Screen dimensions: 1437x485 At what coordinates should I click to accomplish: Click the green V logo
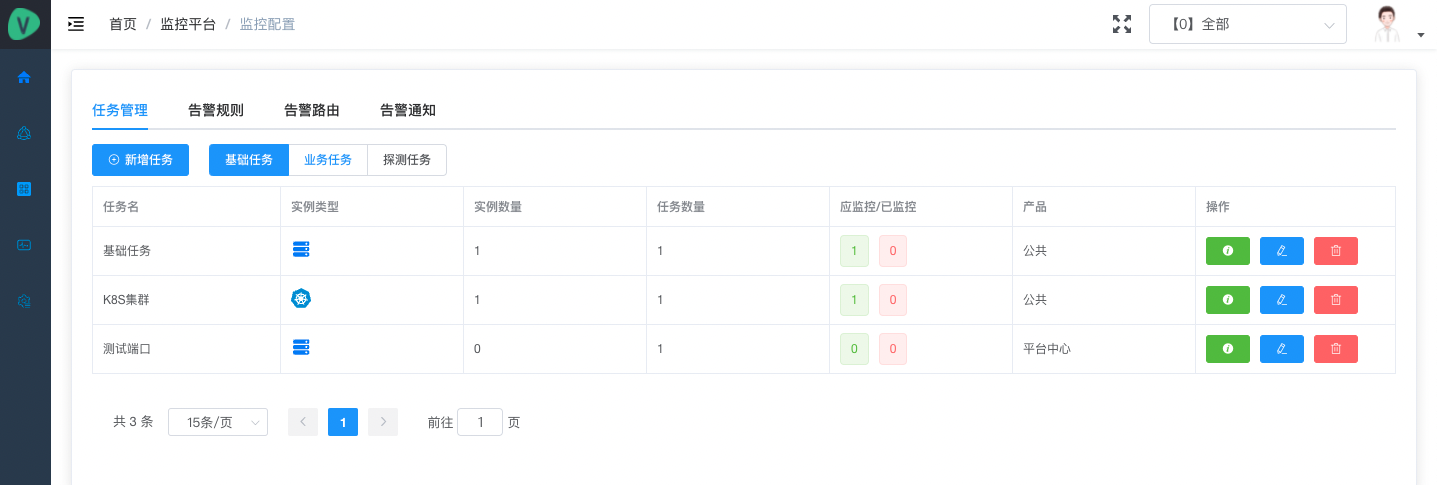pos(24,24)
